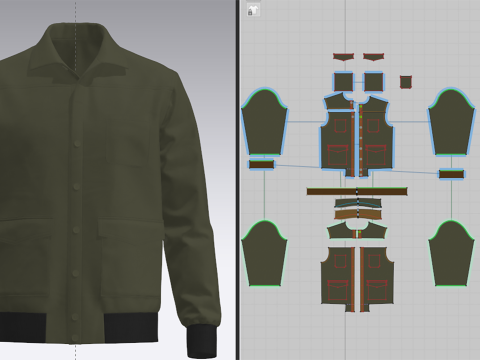Click the top button on the 3D jacket
The image size is (480, 360).
pyautogui.click(x=77, y=144)
